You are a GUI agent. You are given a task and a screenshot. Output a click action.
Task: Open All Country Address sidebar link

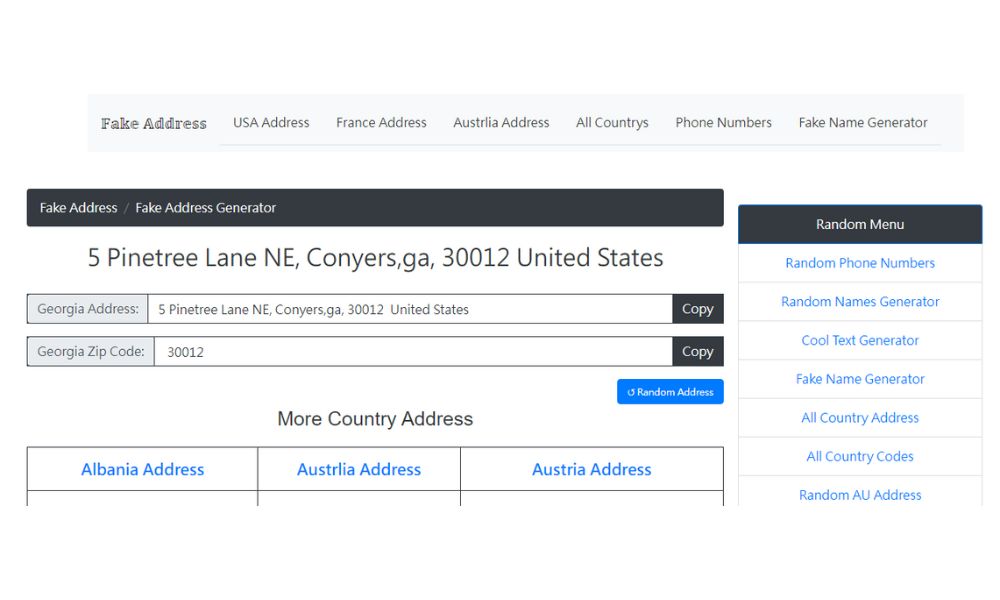(x=860, y=418)
